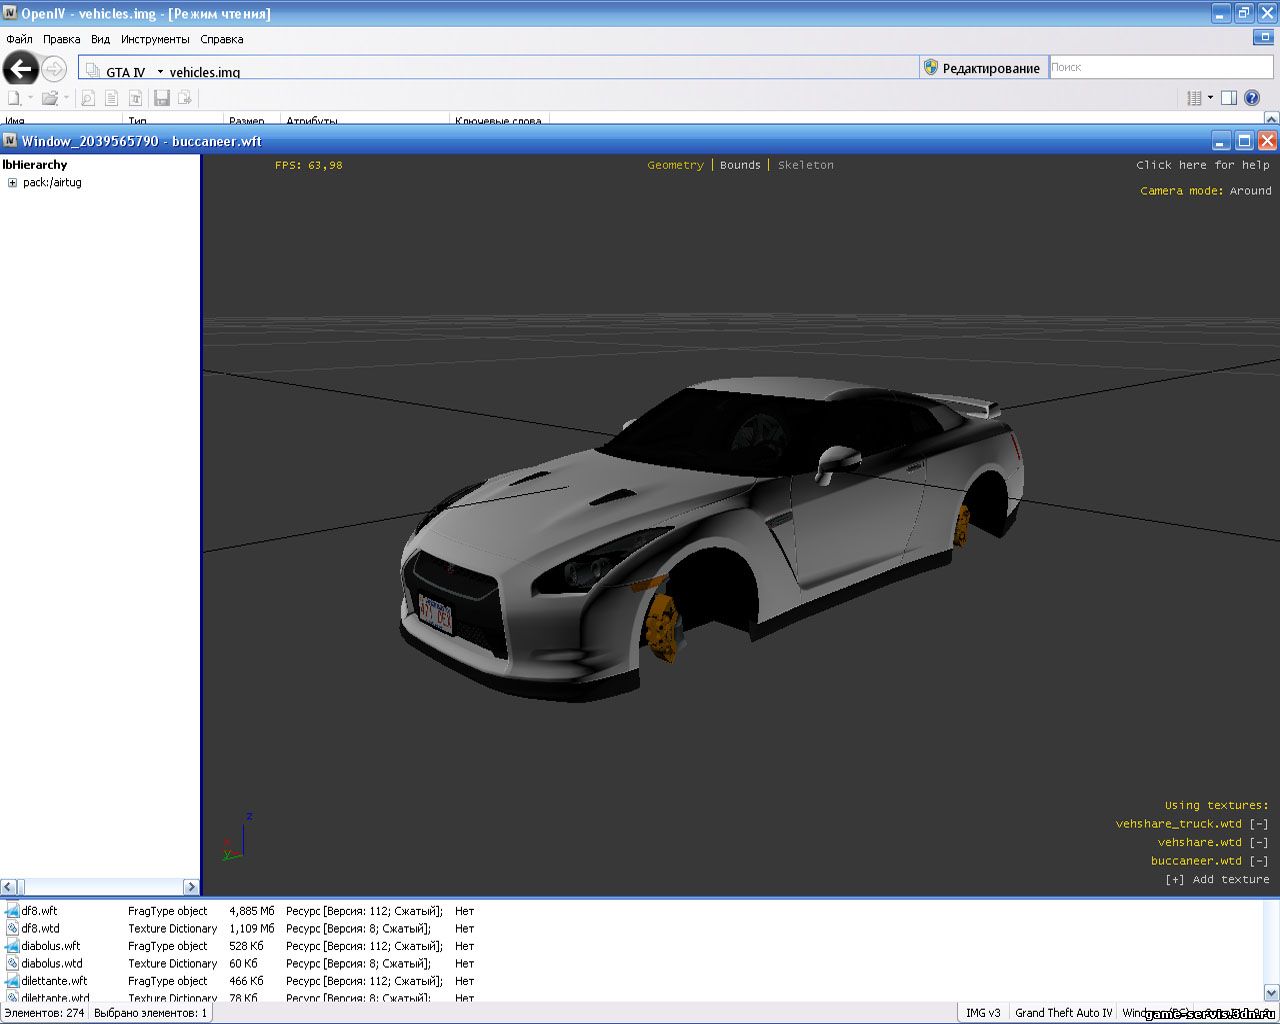Click the archive icon in address bar
This screenshot has width=1280, height=1024.
click(x=93, y=71)
